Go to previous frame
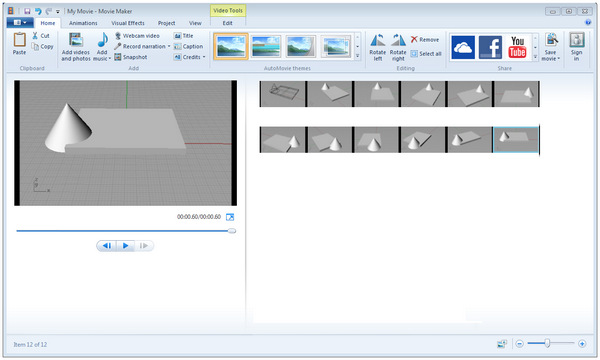The height and width of the screenshot is (360, 600). click(107, 246)
